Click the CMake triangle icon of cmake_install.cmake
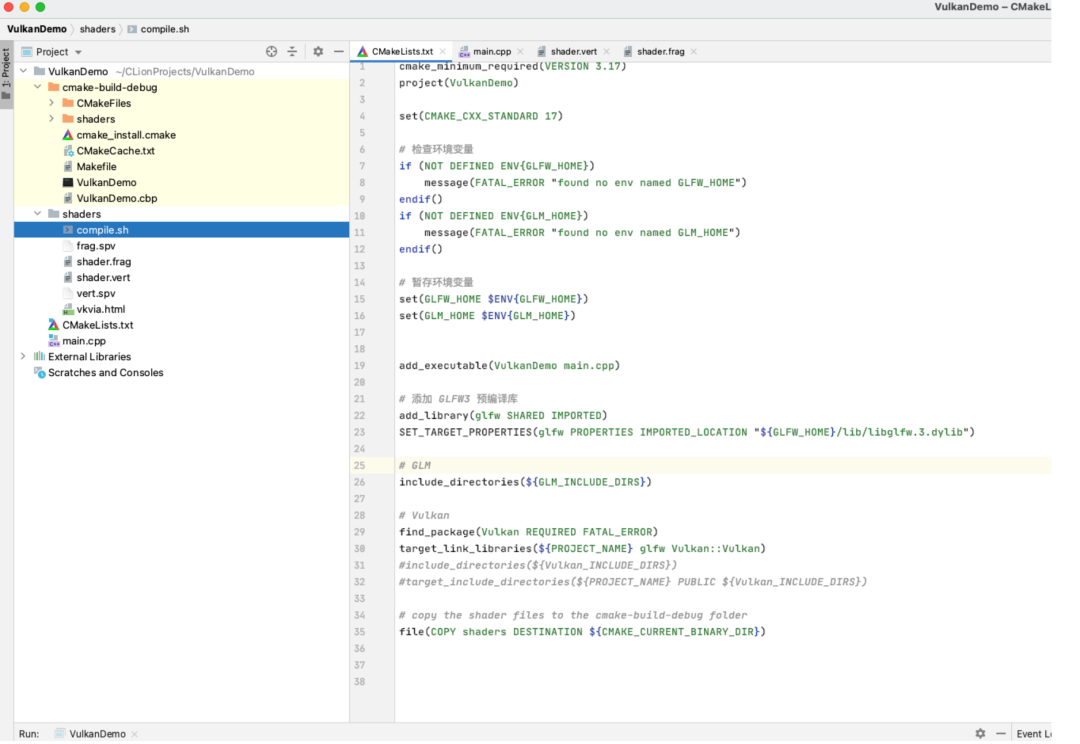The image size is (1080, 744). point(68,135)
